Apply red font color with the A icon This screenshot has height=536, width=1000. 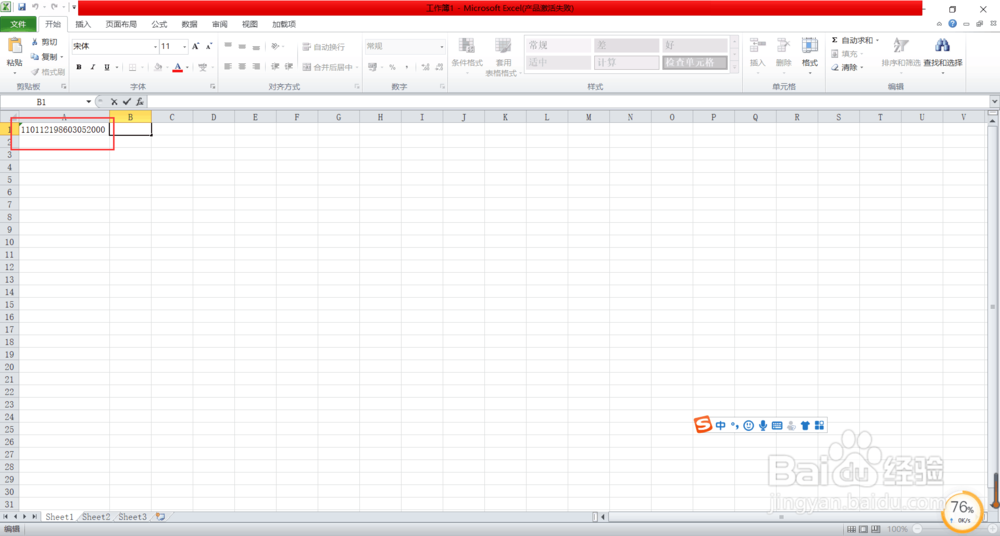click(x=178, y=67)
